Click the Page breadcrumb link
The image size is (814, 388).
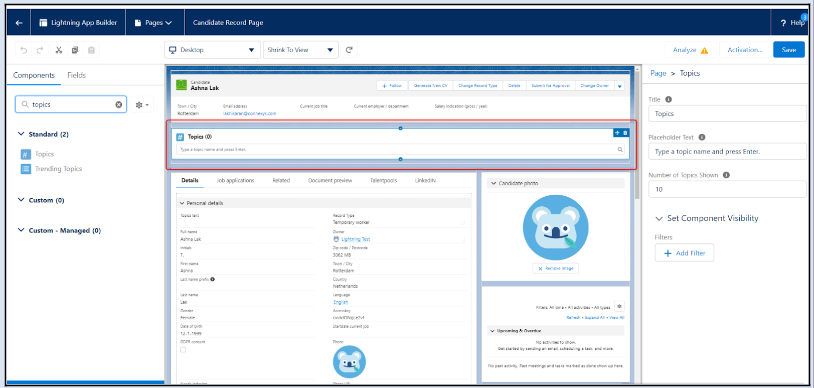658,73
